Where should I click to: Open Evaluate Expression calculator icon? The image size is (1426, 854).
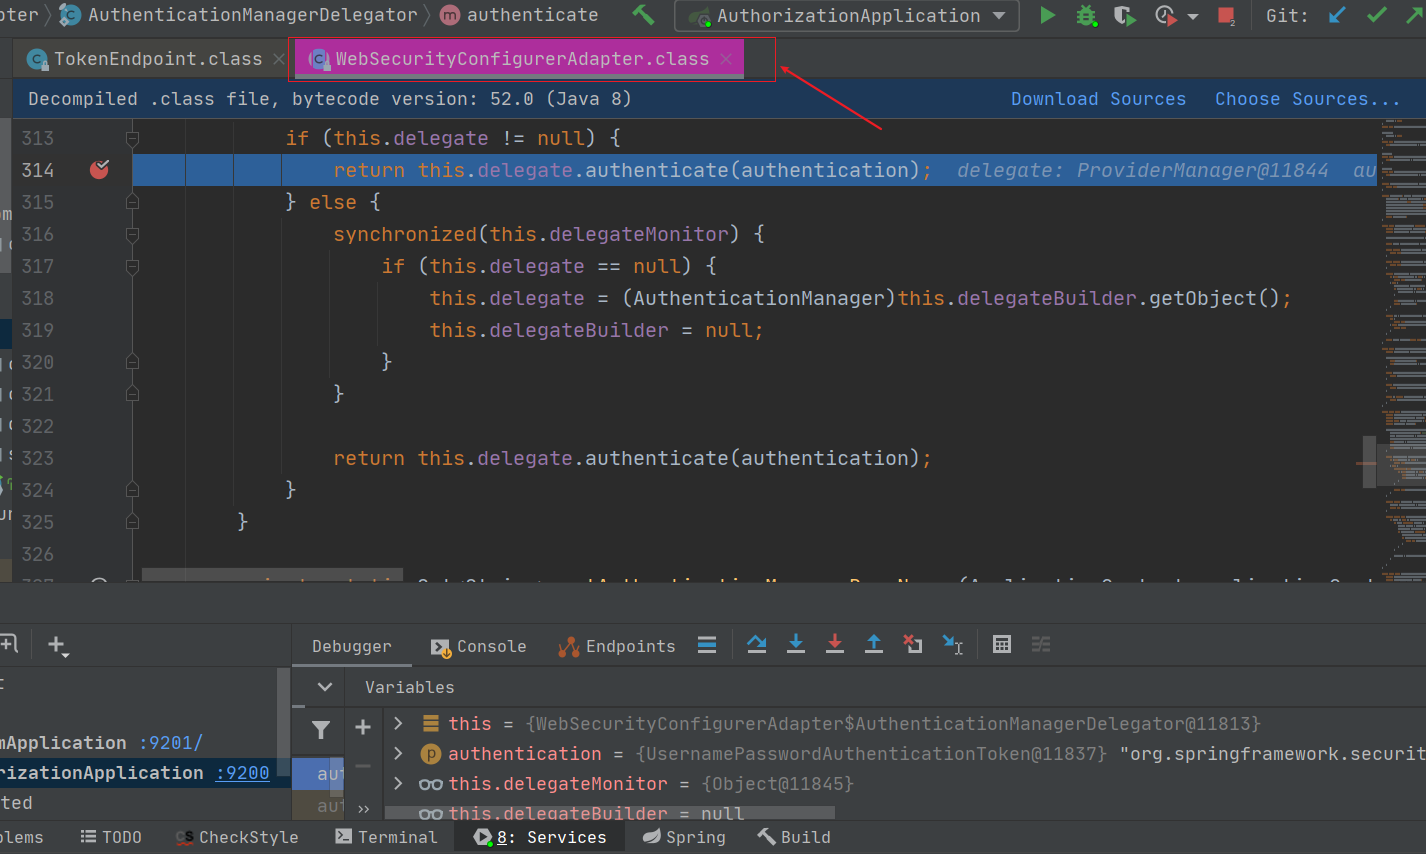(x=1001, y=645)
